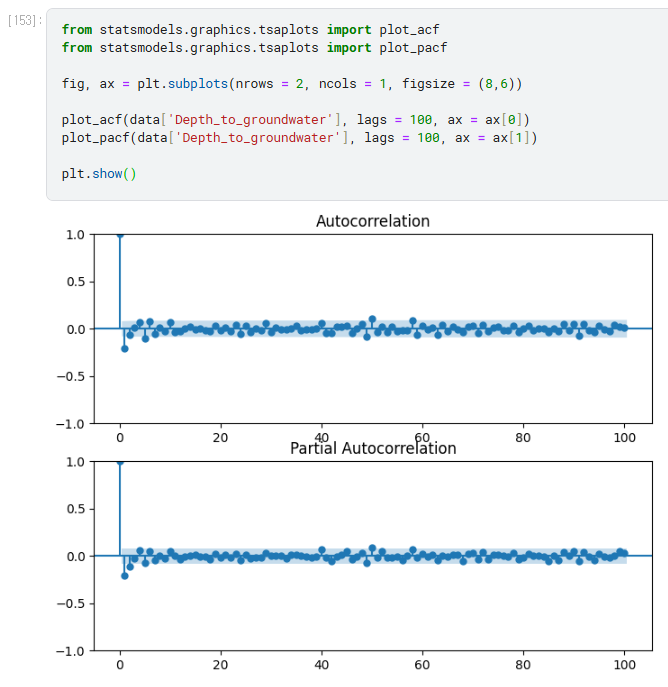This screenshot has height=687, width=668.
Task: Place cursor on the 'import plot_pacf' line
Action: click(254, 48)
